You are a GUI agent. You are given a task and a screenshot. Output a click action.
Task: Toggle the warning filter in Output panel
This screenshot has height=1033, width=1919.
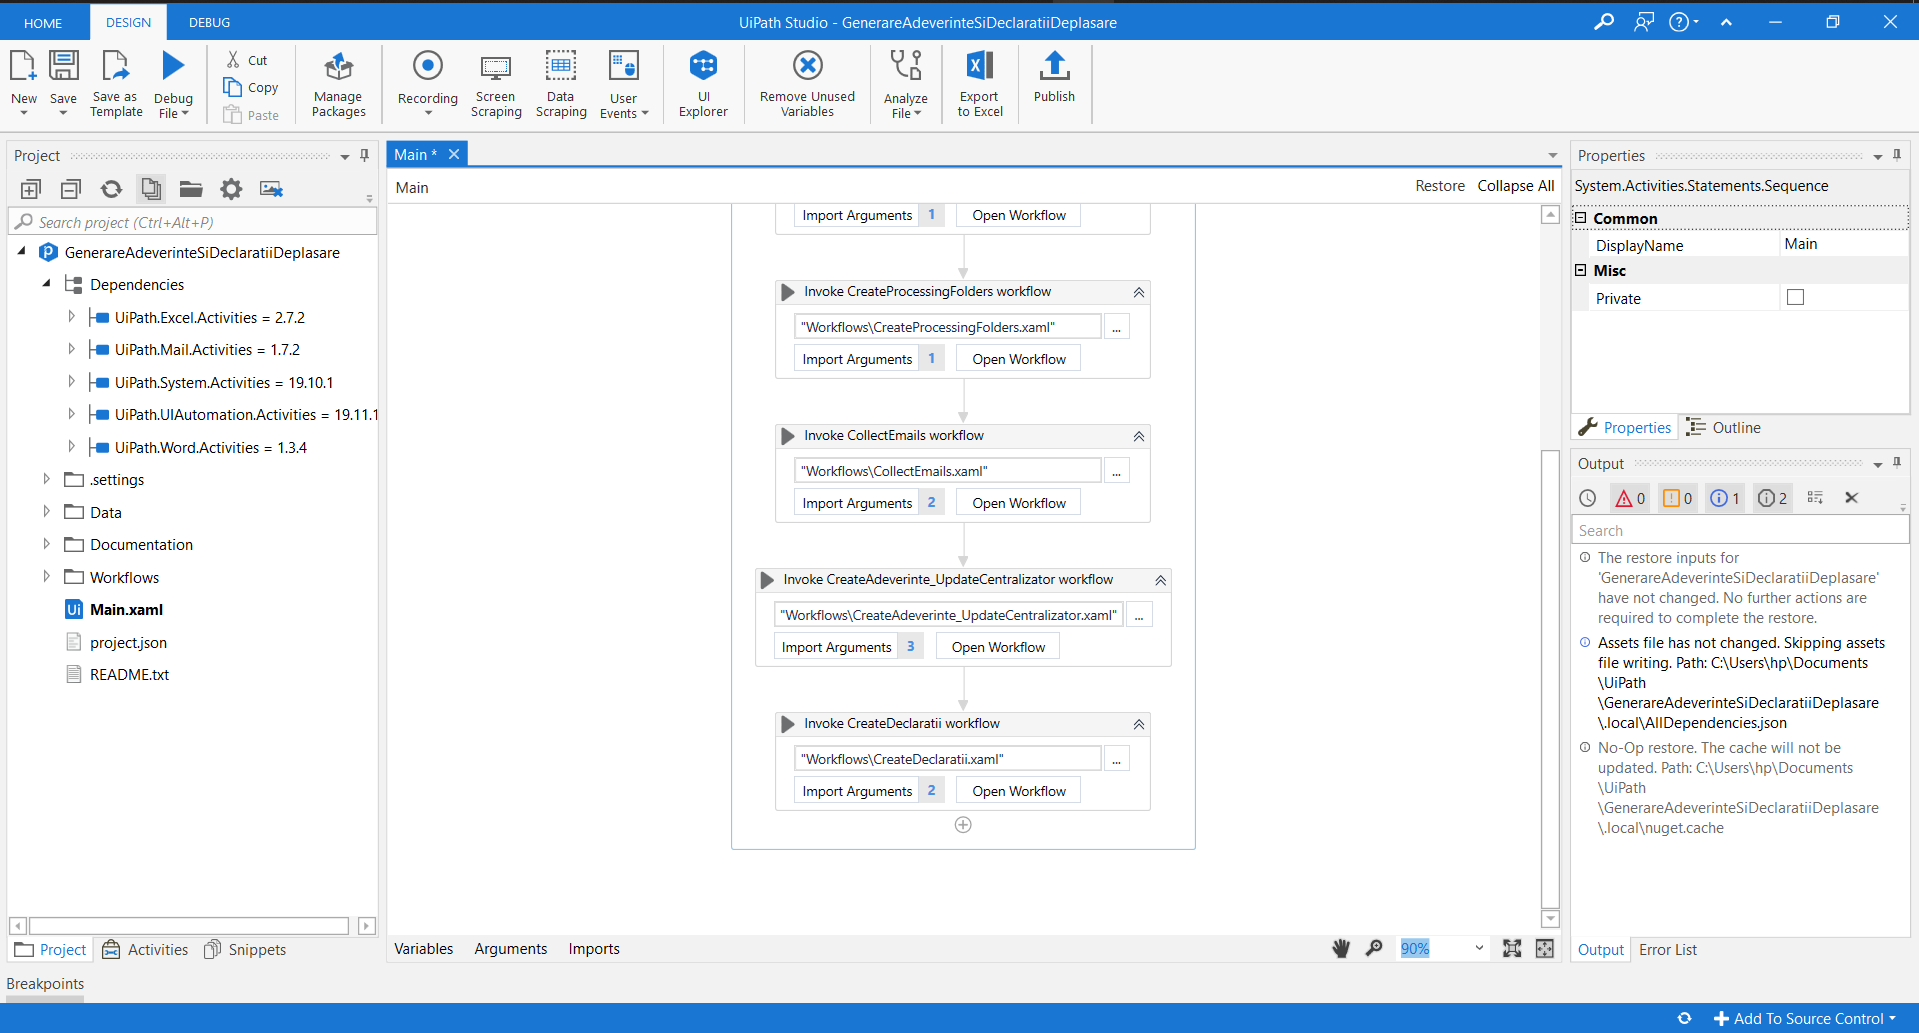coord(1677,498)
